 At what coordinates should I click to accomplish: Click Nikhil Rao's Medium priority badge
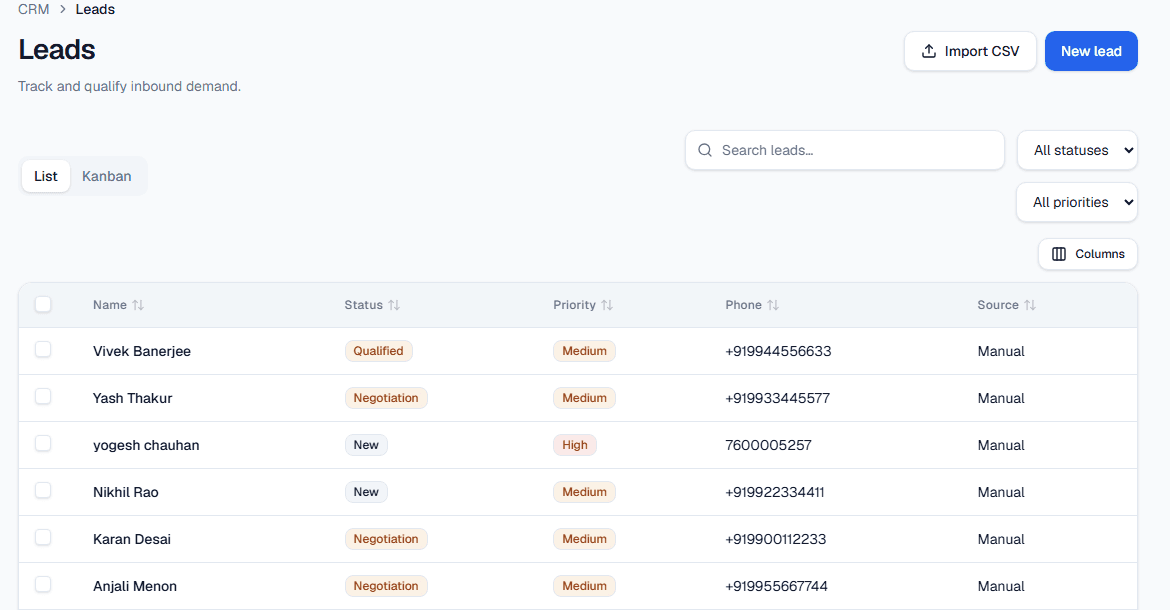[584, 492]
